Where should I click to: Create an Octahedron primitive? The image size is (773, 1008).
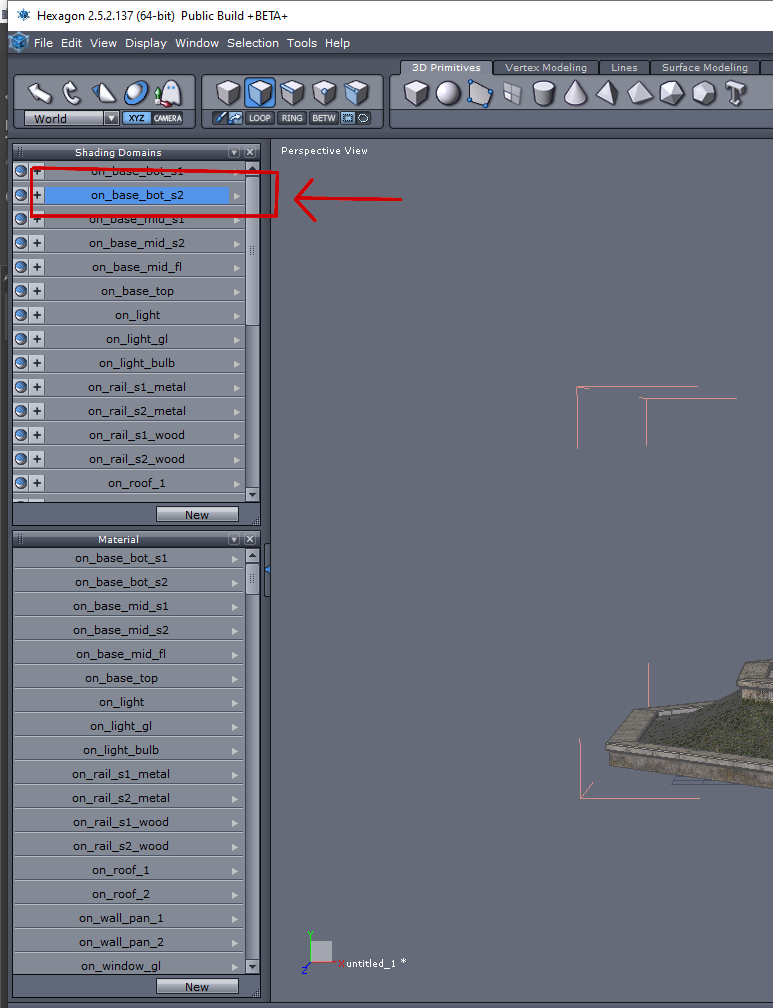pos(640,93)
